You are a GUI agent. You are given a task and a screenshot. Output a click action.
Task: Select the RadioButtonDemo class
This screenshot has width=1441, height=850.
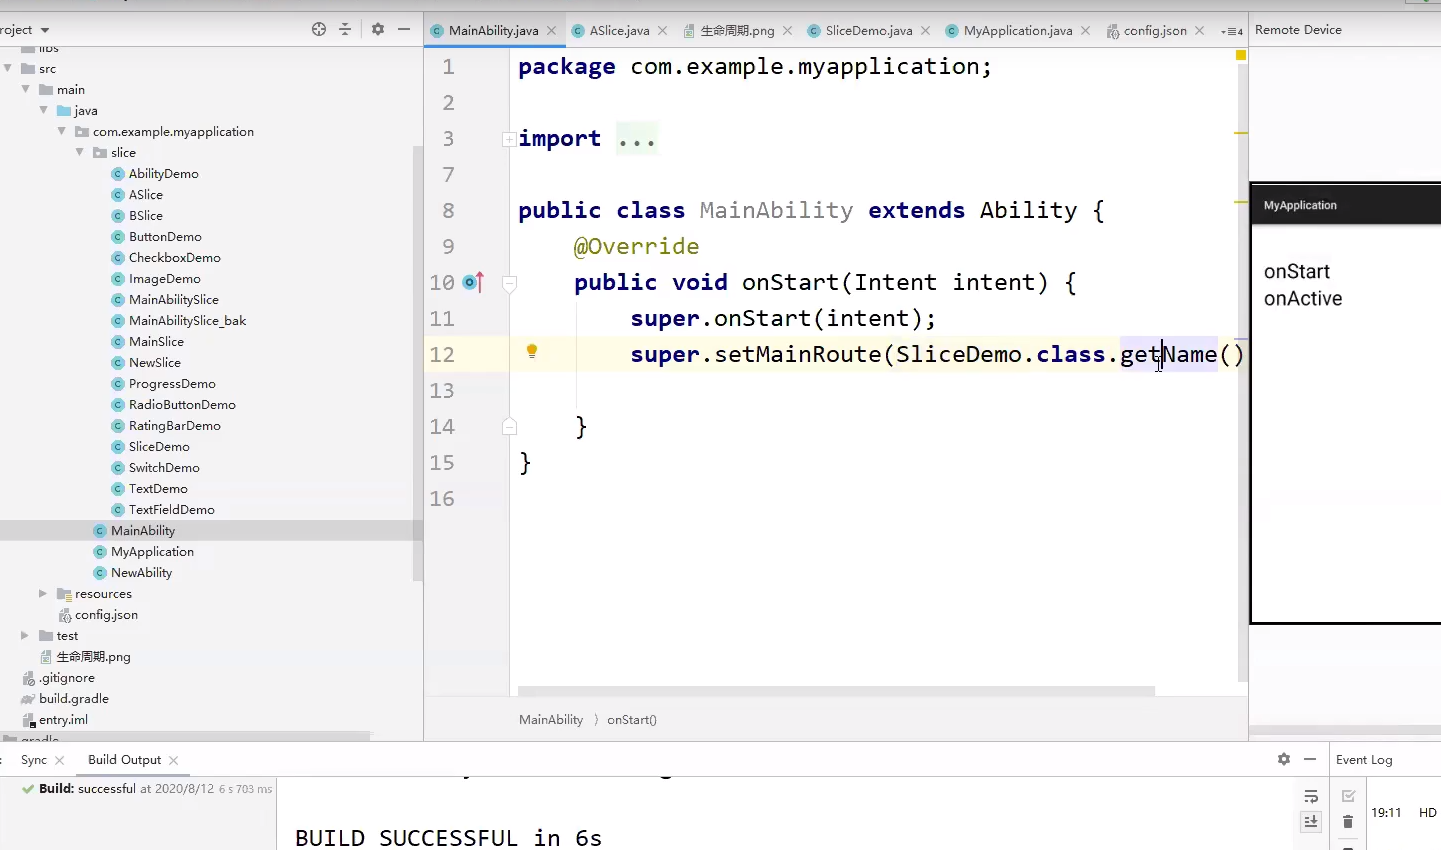[x=182, y=405]
